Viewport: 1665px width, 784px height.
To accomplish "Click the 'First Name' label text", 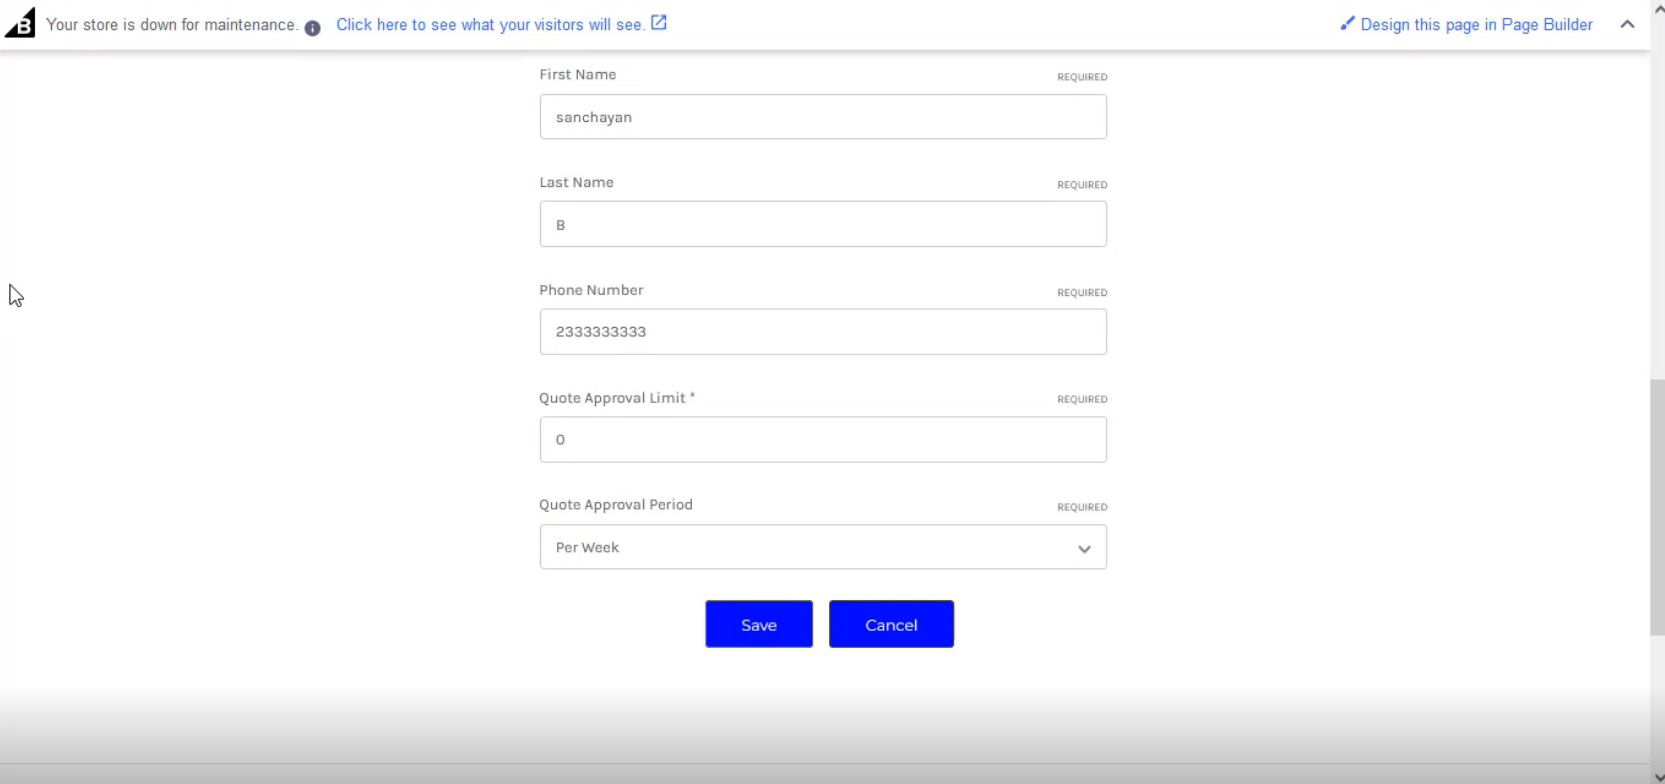I will pos(577,75).
